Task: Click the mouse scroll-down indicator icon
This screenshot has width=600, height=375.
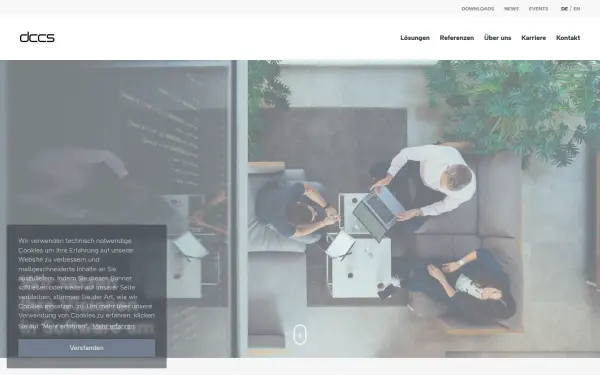Action: pyautogui.click(x=300, y=335)
